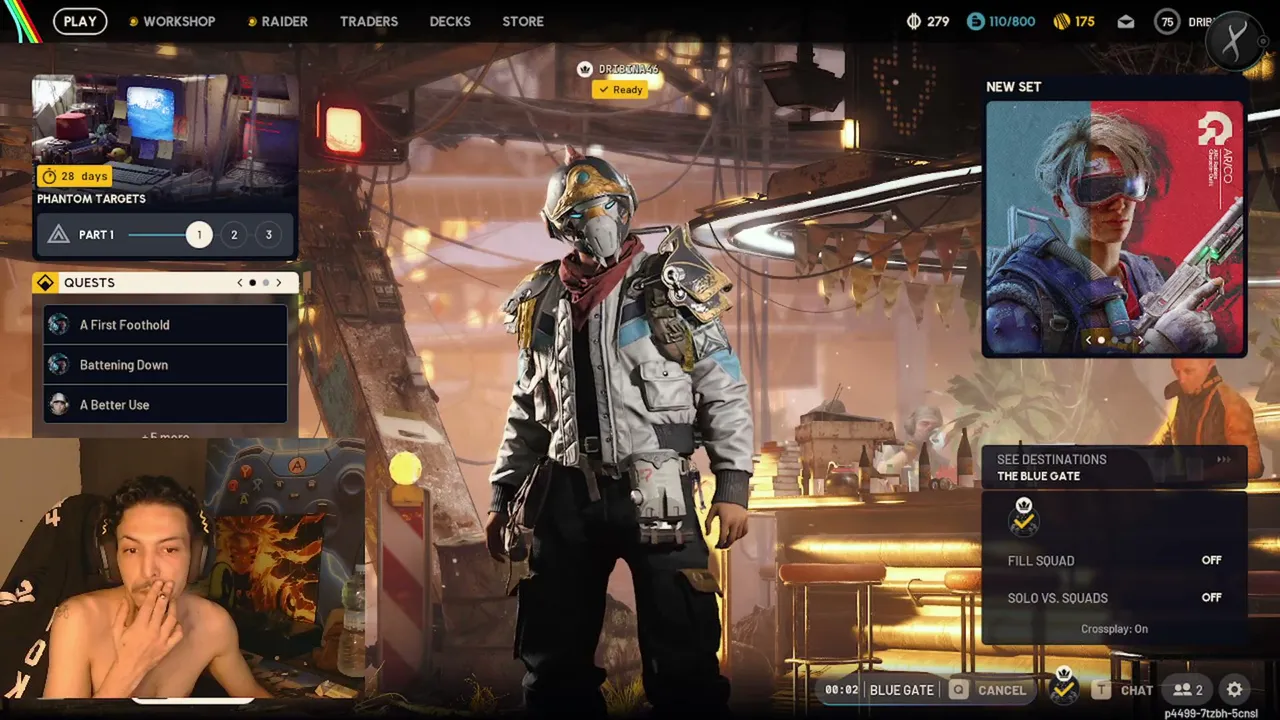Viewport: 1280px width, 720px height.
Task: Click the Ready status label above the raider
Action: (x=620, y=90)
